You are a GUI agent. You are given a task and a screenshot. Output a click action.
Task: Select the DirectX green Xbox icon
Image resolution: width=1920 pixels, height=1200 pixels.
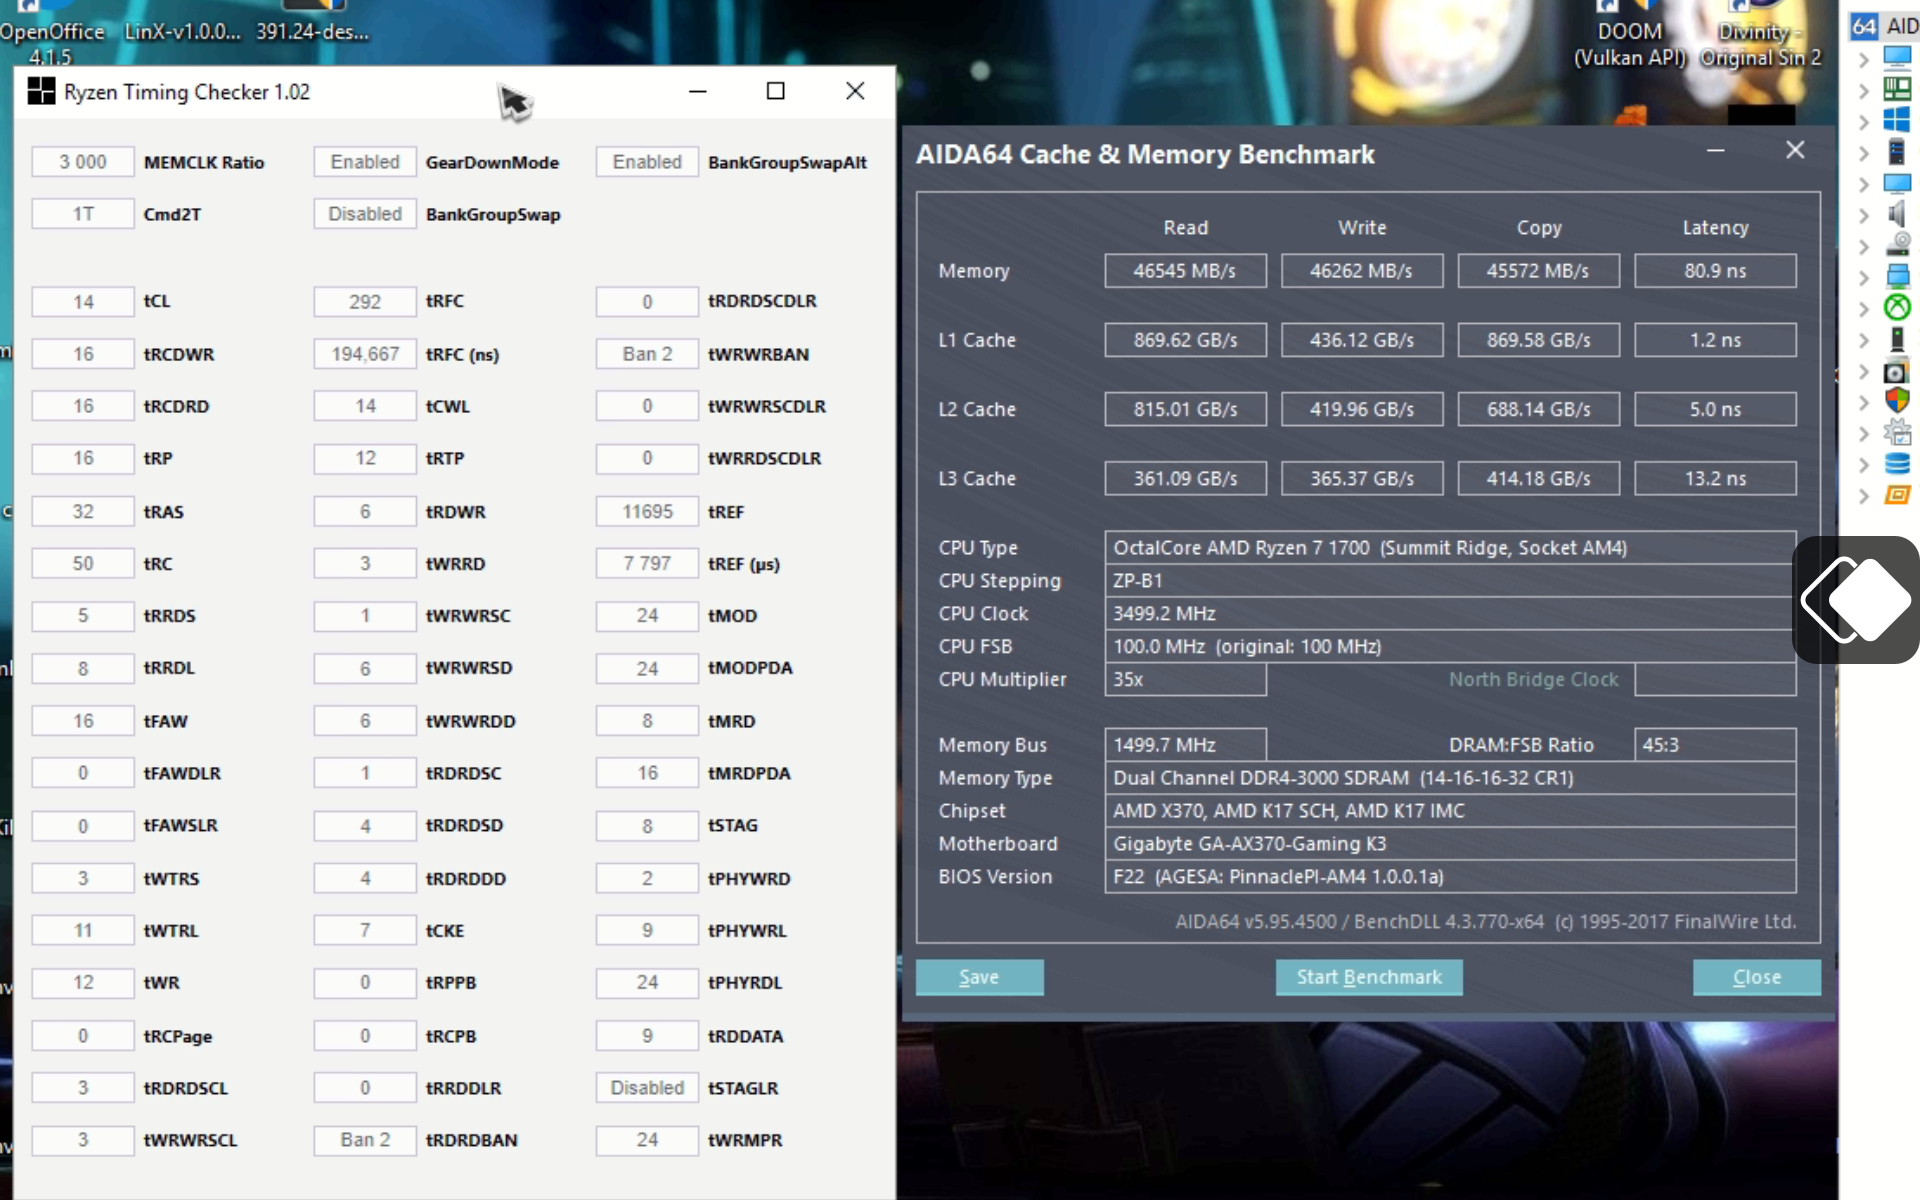pos(1896,307)
